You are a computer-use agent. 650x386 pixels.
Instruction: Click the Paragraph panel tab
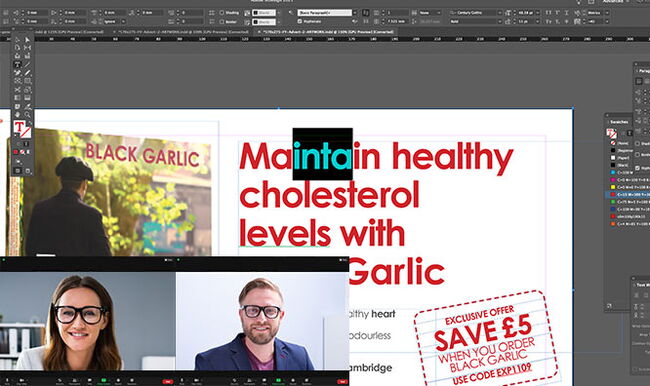(x=644, y=71)
